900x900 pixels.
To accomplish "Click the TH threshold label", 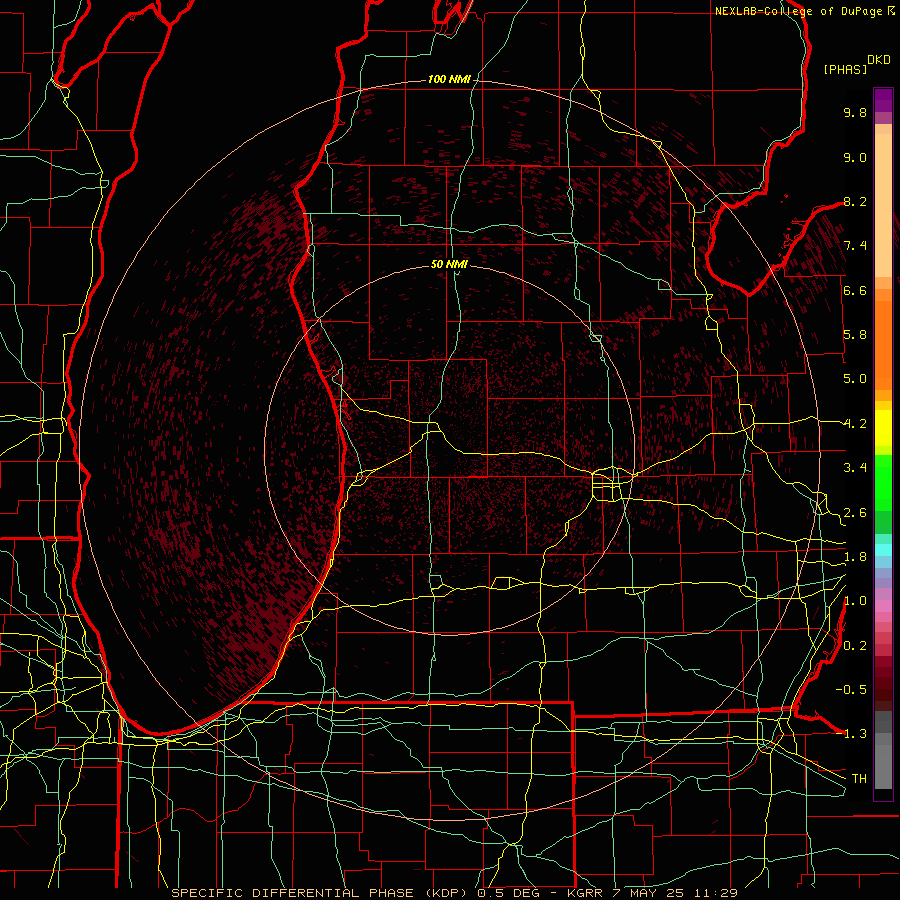I will (859, 779).
